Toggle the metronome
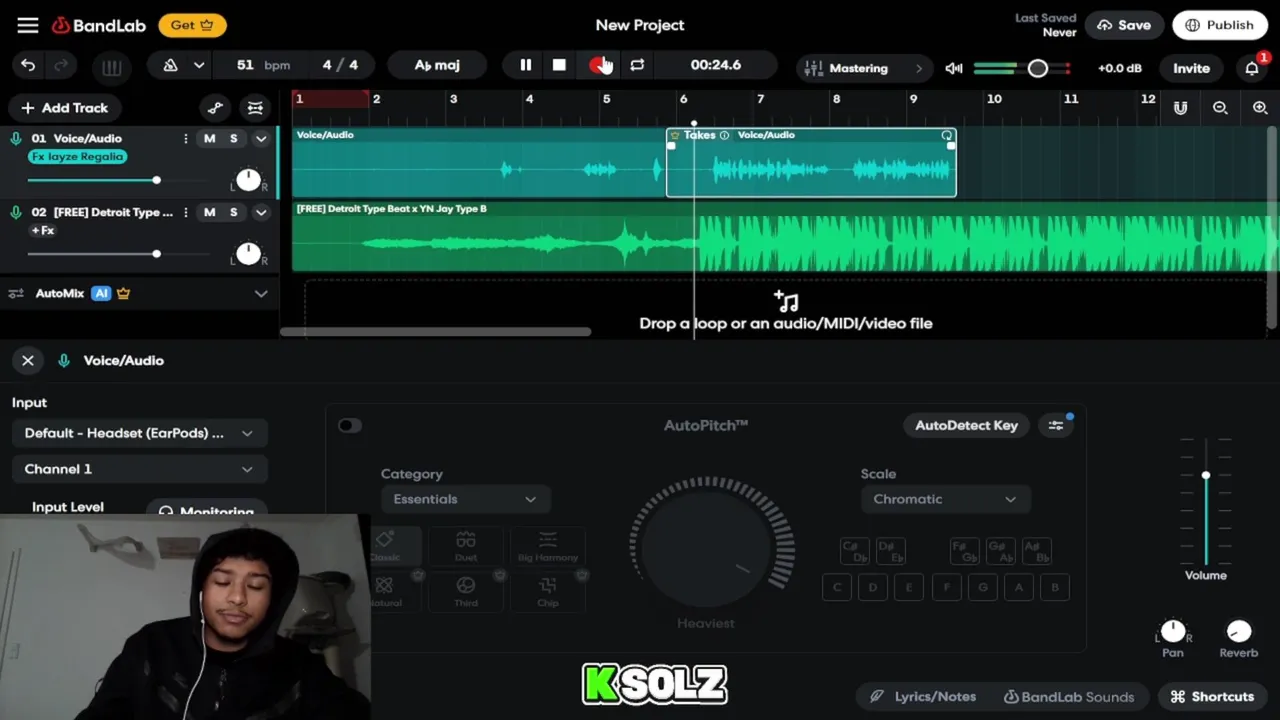1280x720 pixels. point(170,65)
